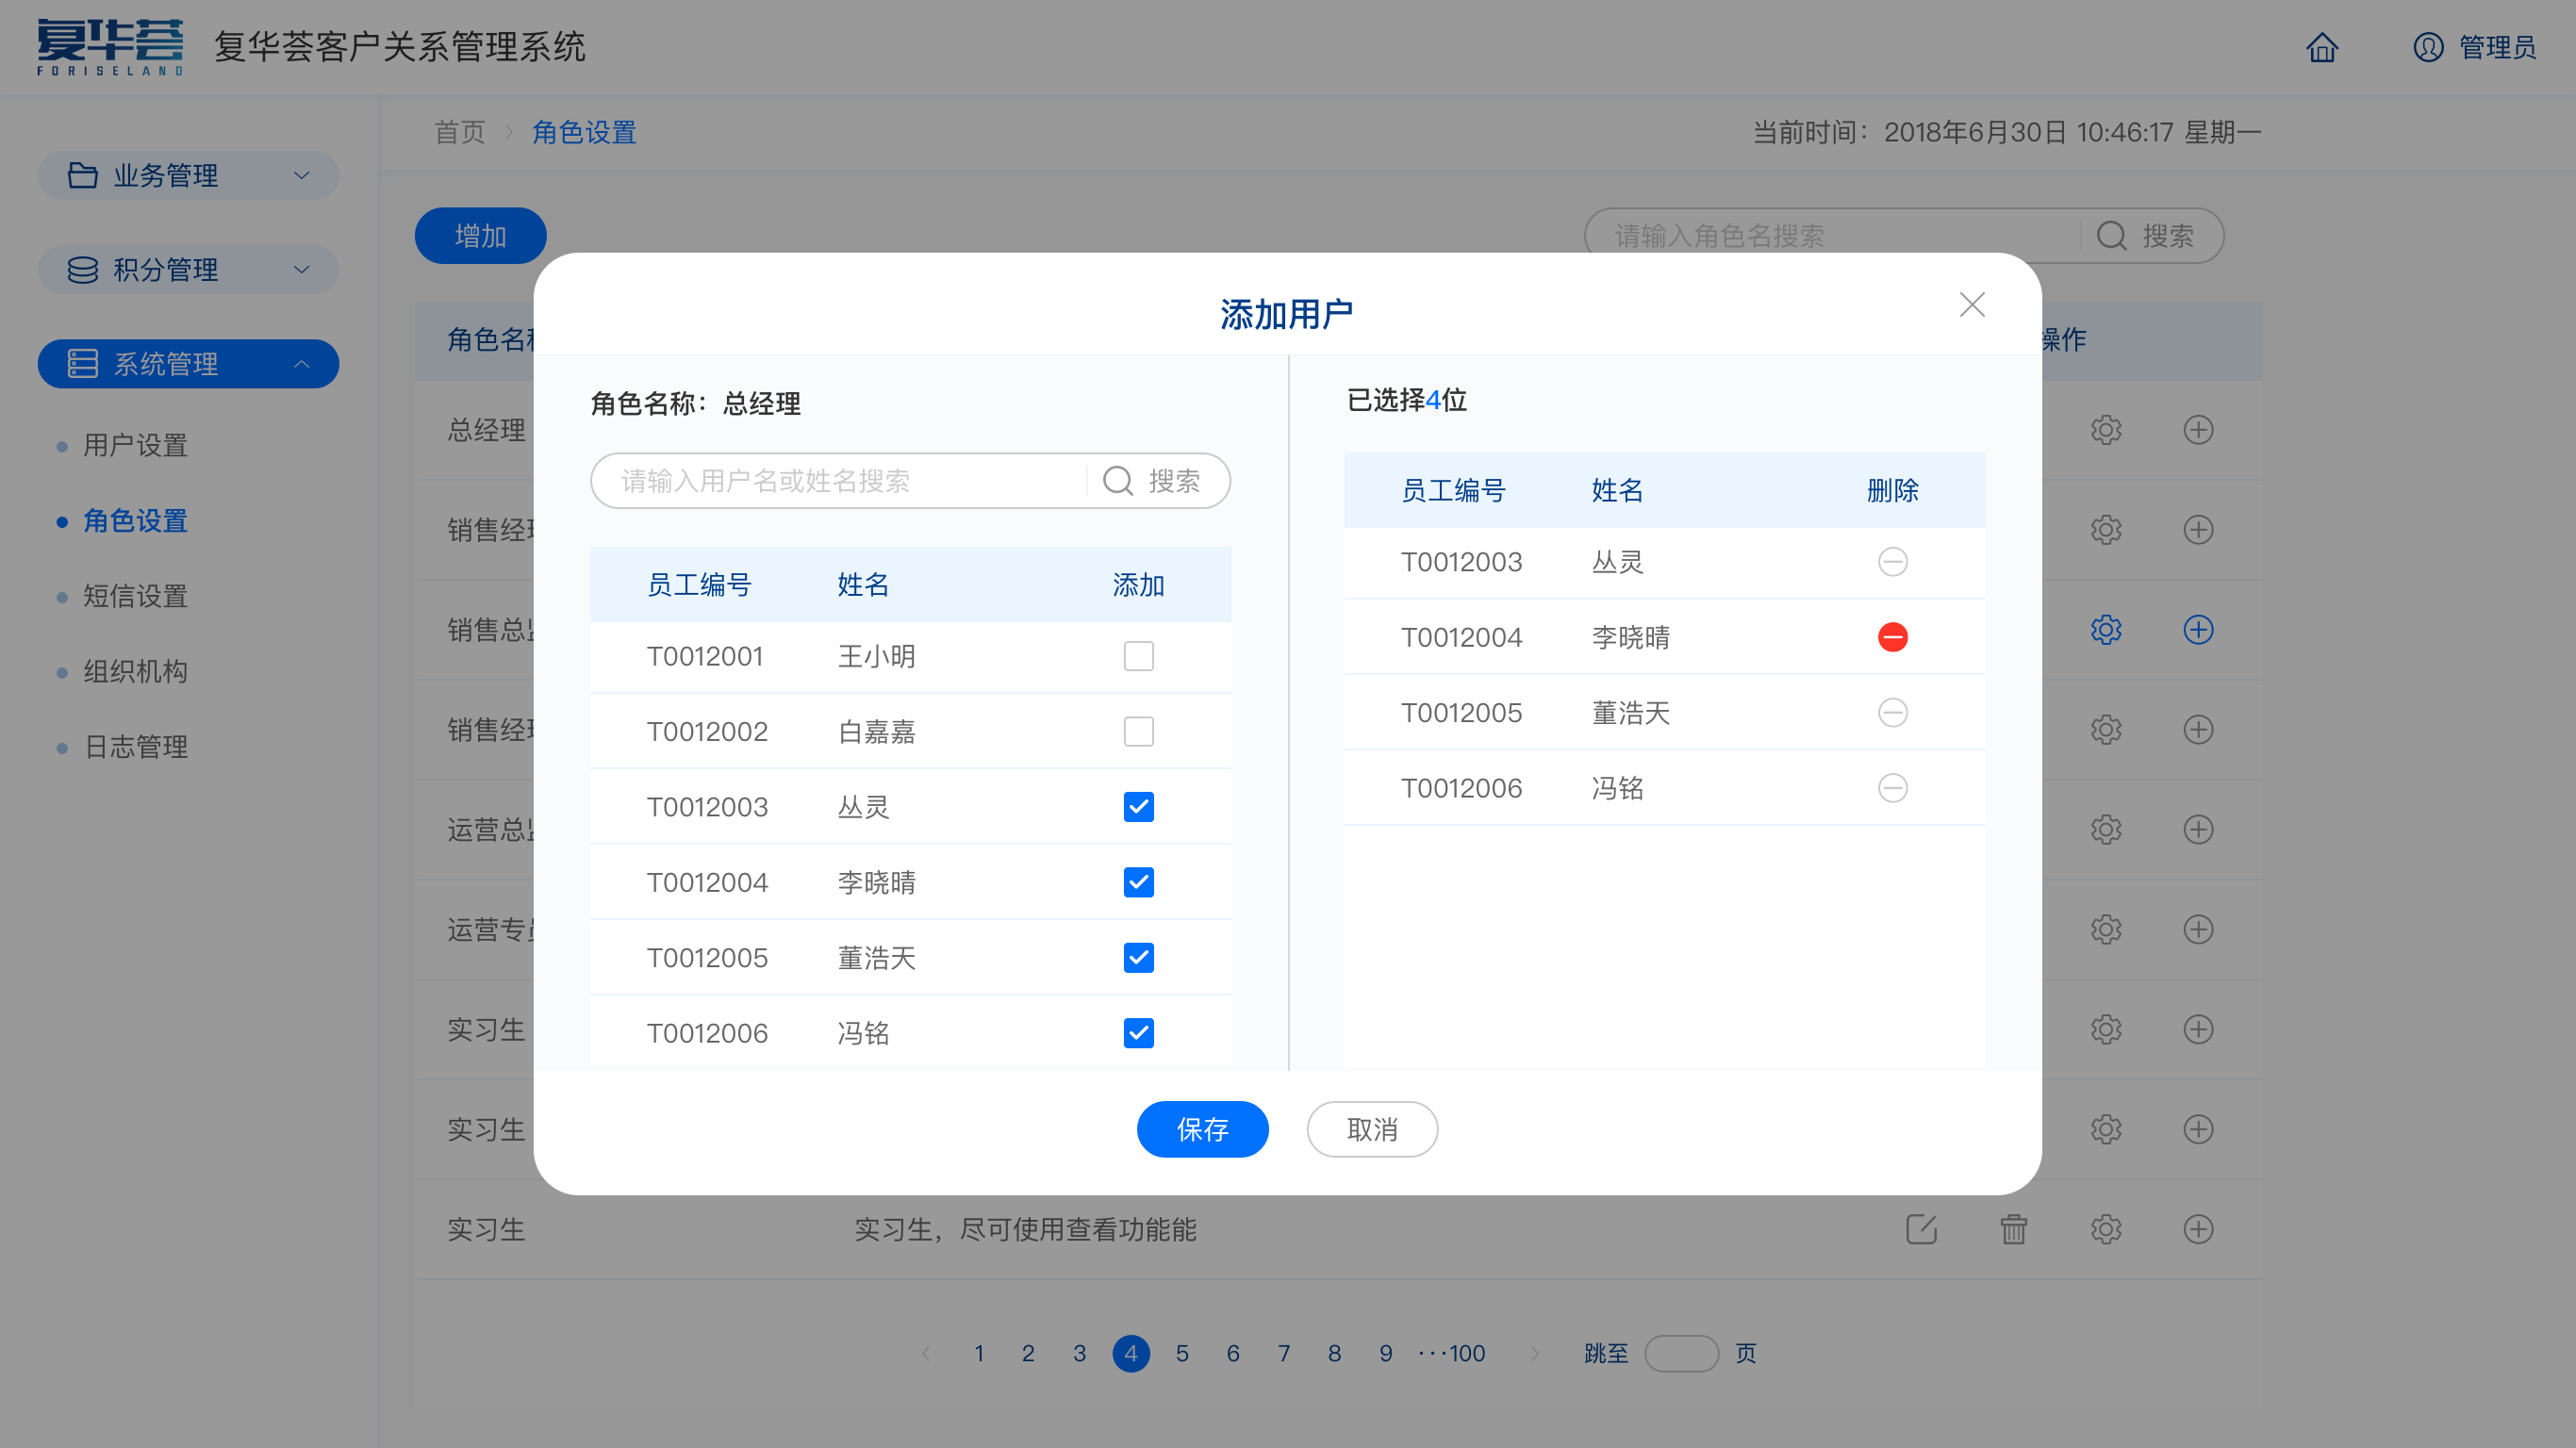The width and height of the screenshot is (2576, 1448).
Task: Check the box for 王小明
Action: 1138,656
